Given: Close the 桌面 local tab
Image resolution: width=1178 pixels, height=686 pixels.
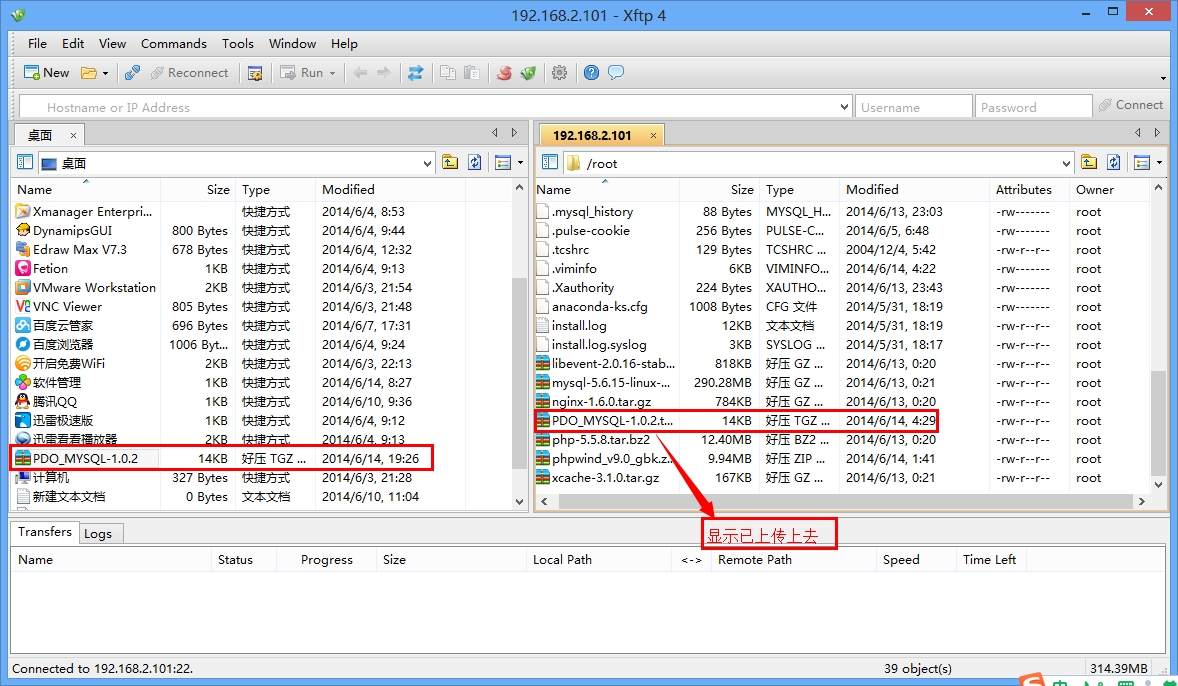Looking at the screenshot, I should (73, 136).
